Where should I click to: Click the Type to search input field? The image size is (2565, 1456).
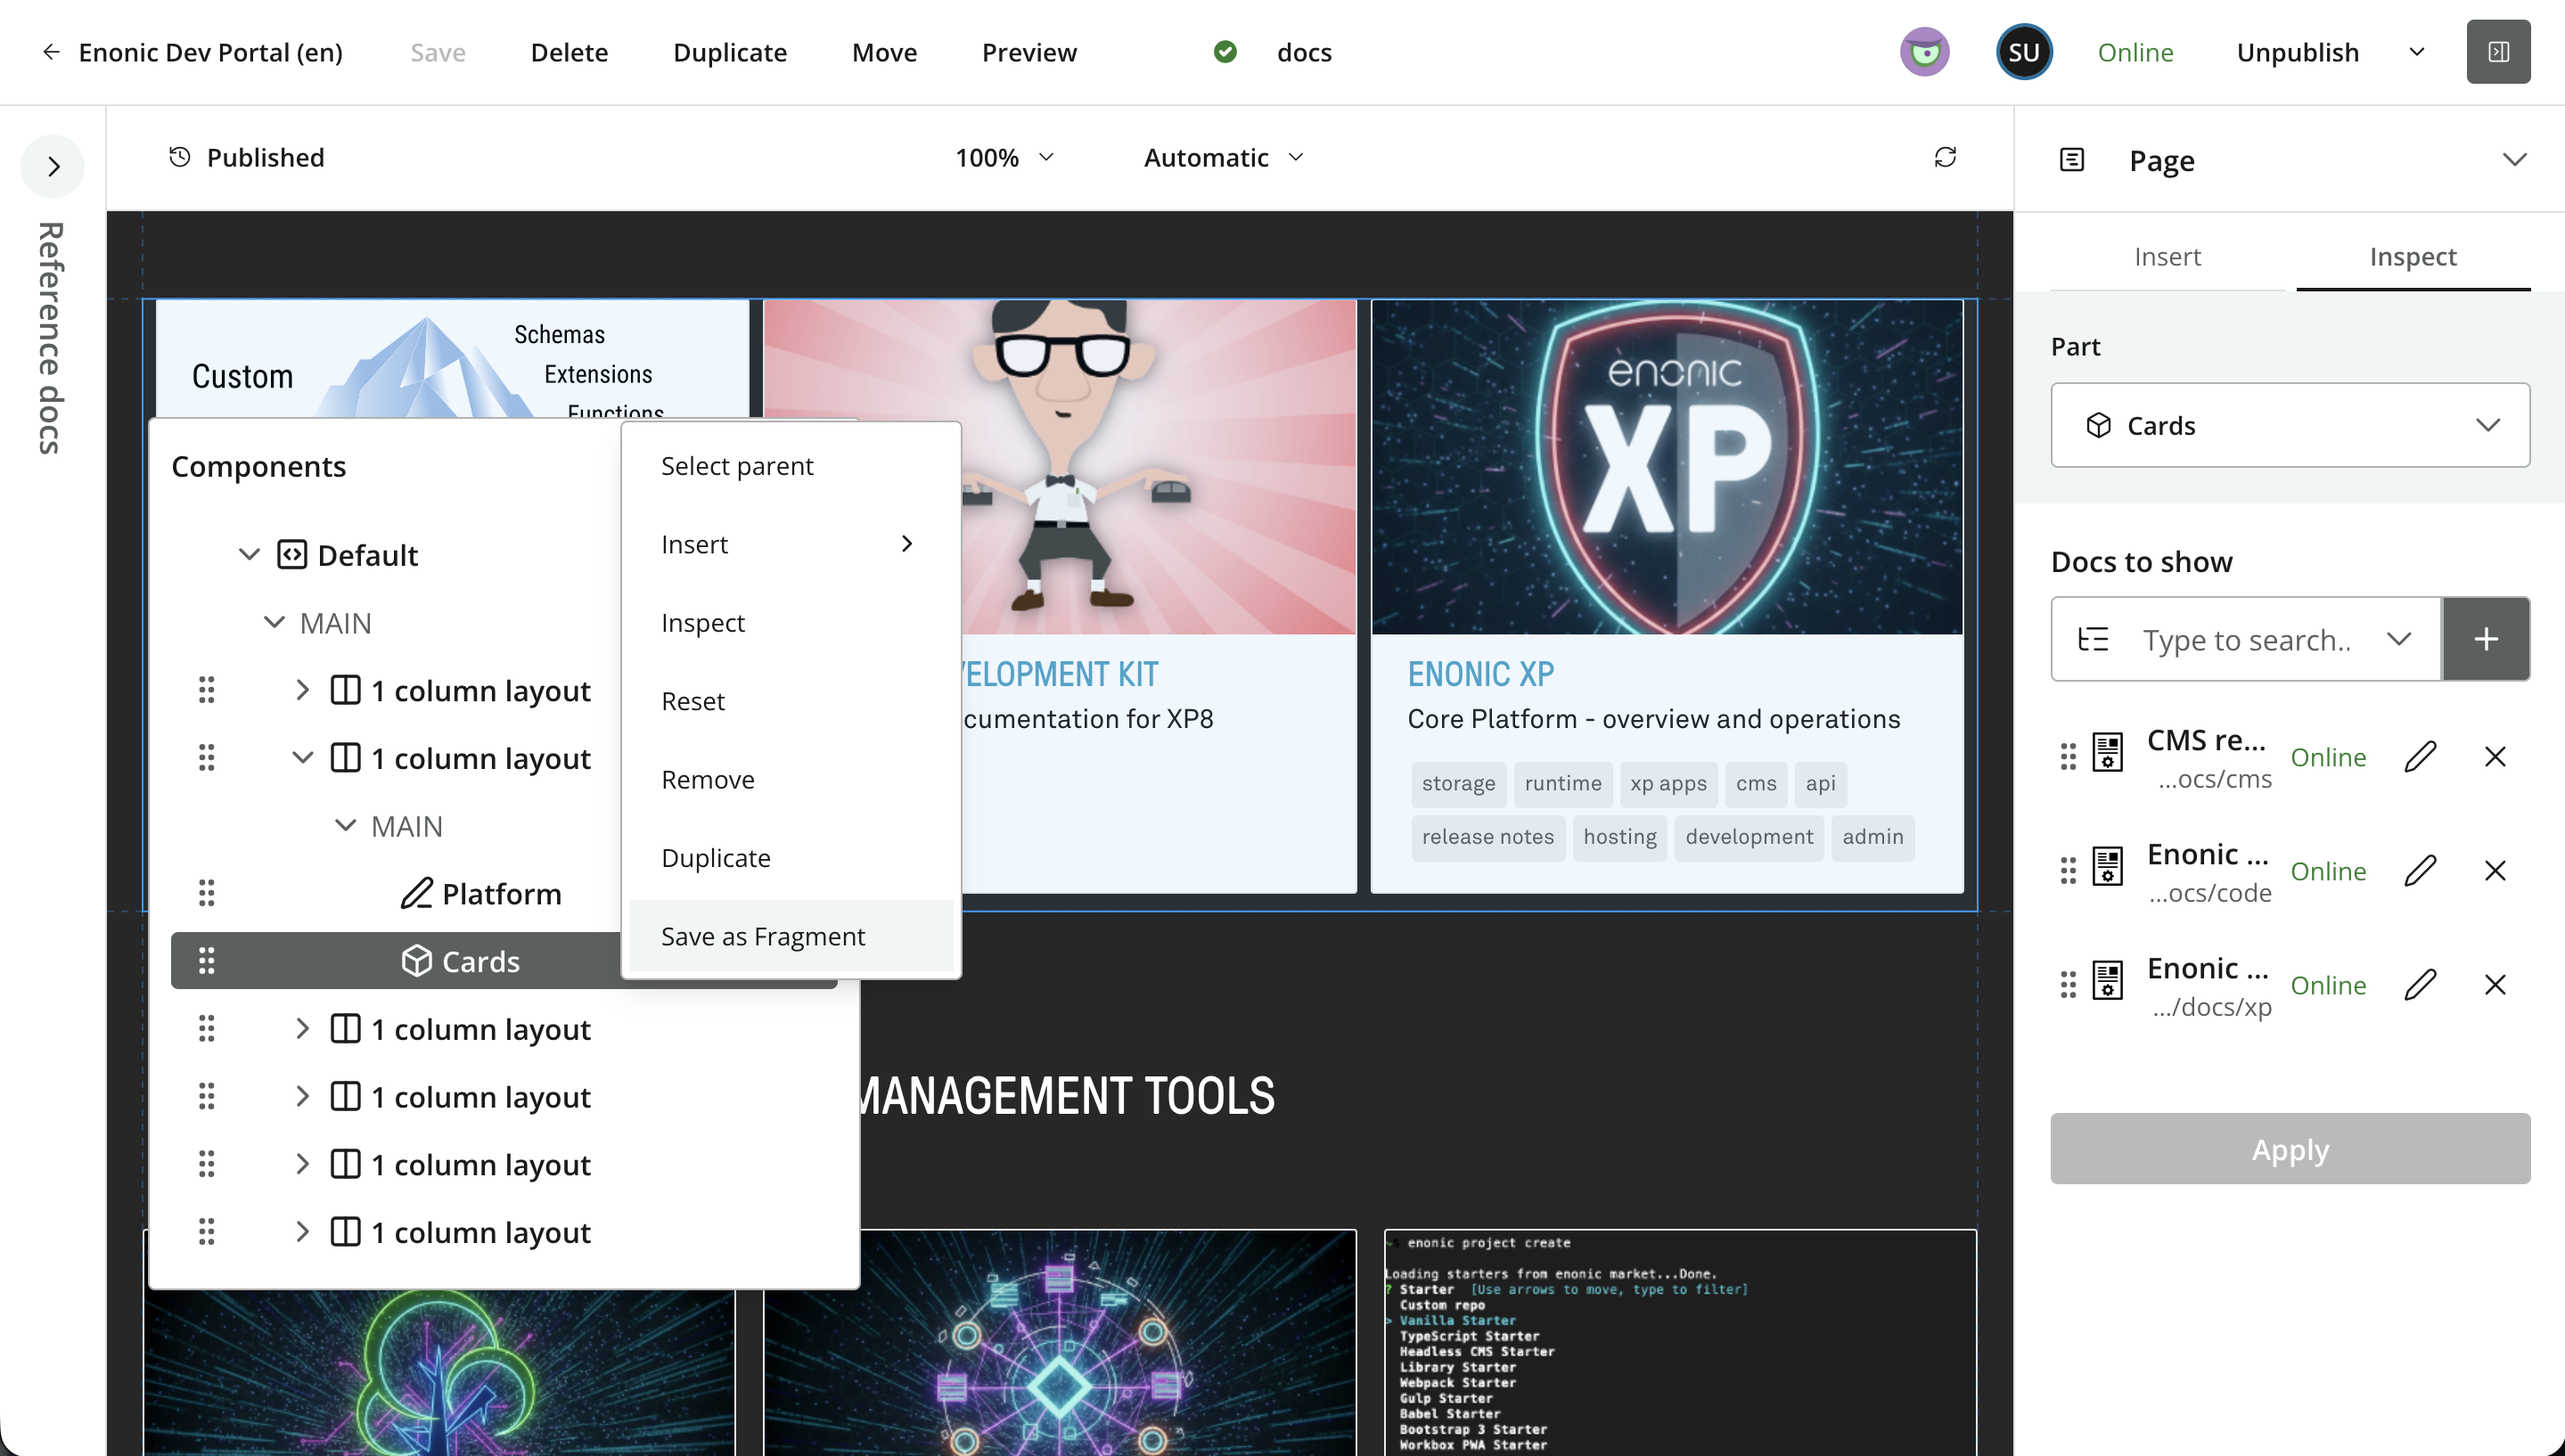(2246, 639)
